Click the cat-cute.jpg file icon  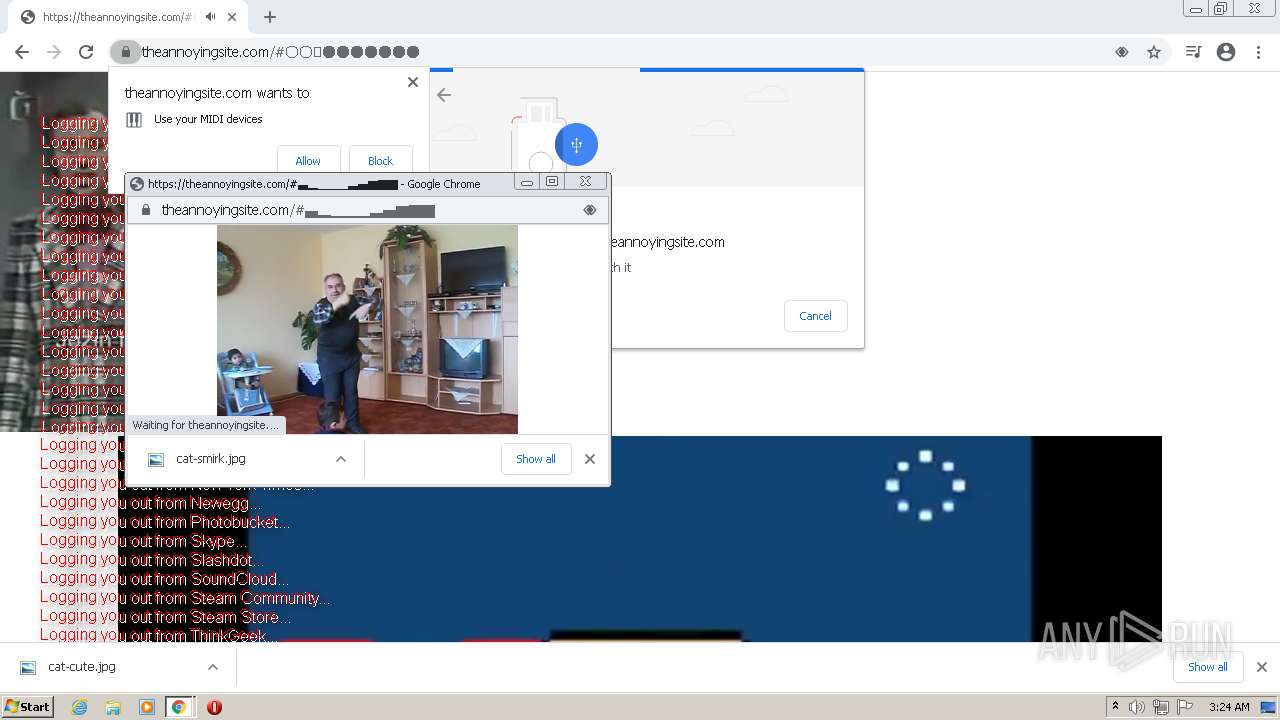point(28,667)
